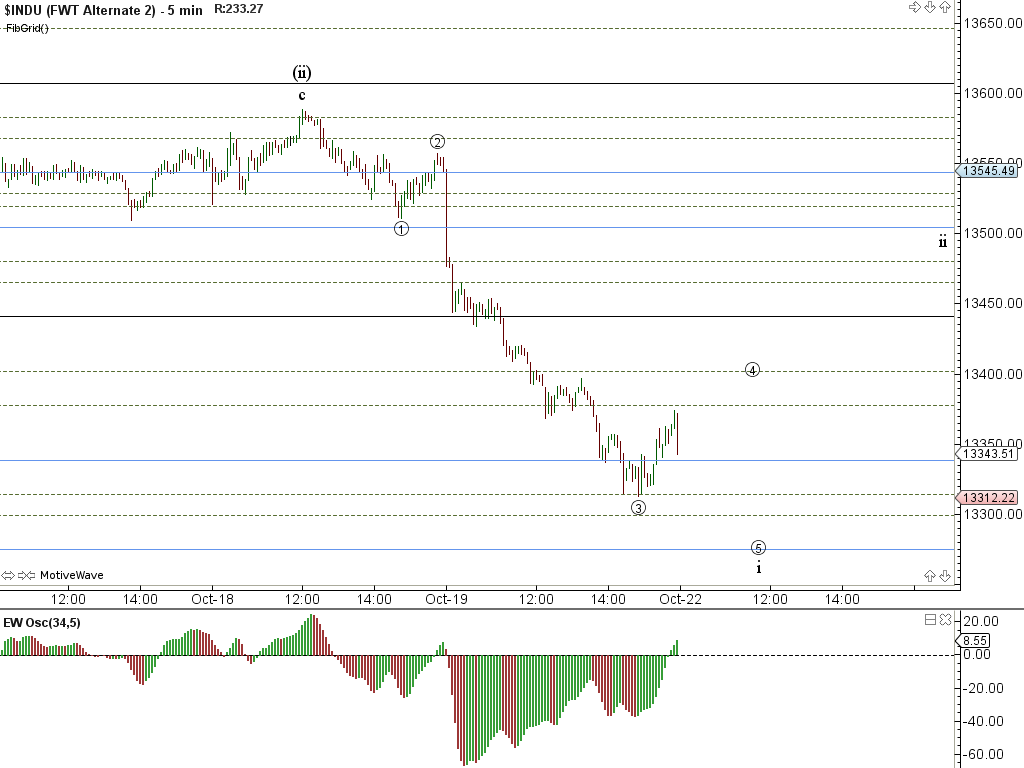The image size is (1024, 768).
Task: Click the 13545.49 price axis tag
Action: pyautogui.click(x=988, y=171)
